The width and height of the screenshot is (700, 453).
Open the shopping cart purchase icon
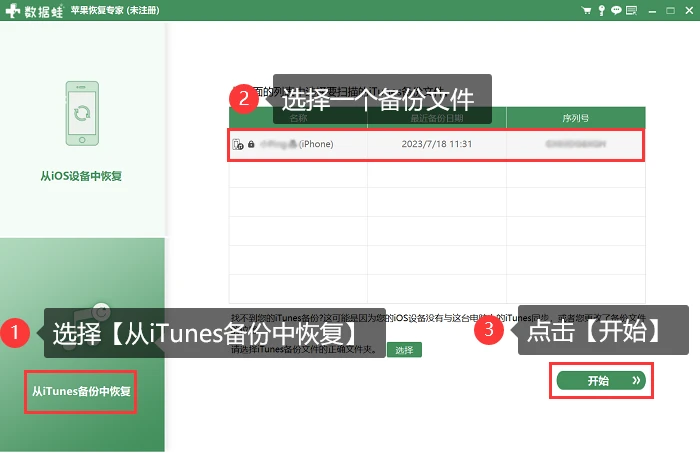[x=586, y=10]
